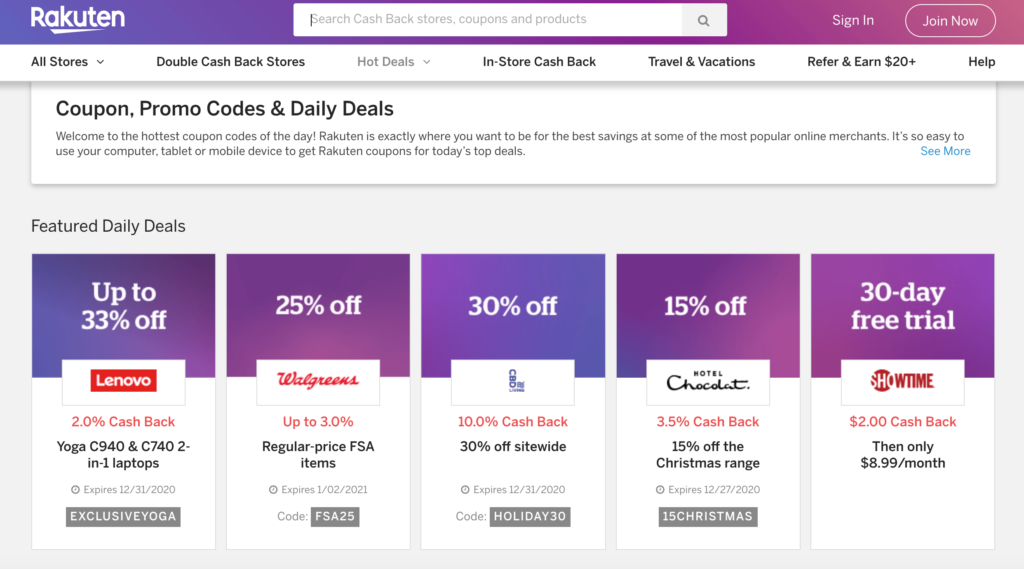Open the Hot Deals dropdown menu

tap(393, 61)
